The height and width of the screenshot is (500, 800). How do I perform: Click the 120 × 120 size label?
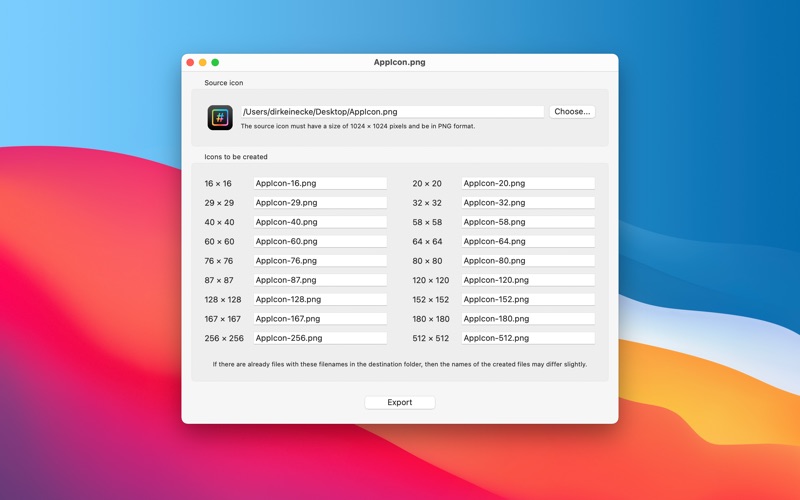431,280
